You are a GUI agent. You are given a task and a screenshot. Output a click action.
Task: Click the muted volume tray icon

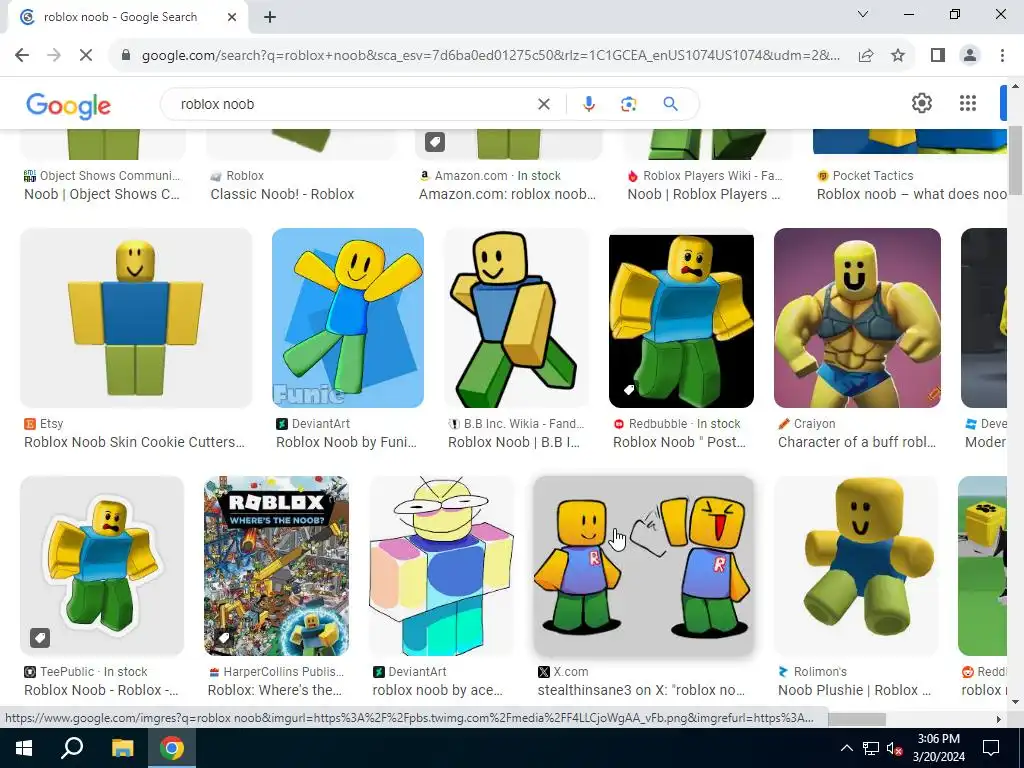coord(895,748)
